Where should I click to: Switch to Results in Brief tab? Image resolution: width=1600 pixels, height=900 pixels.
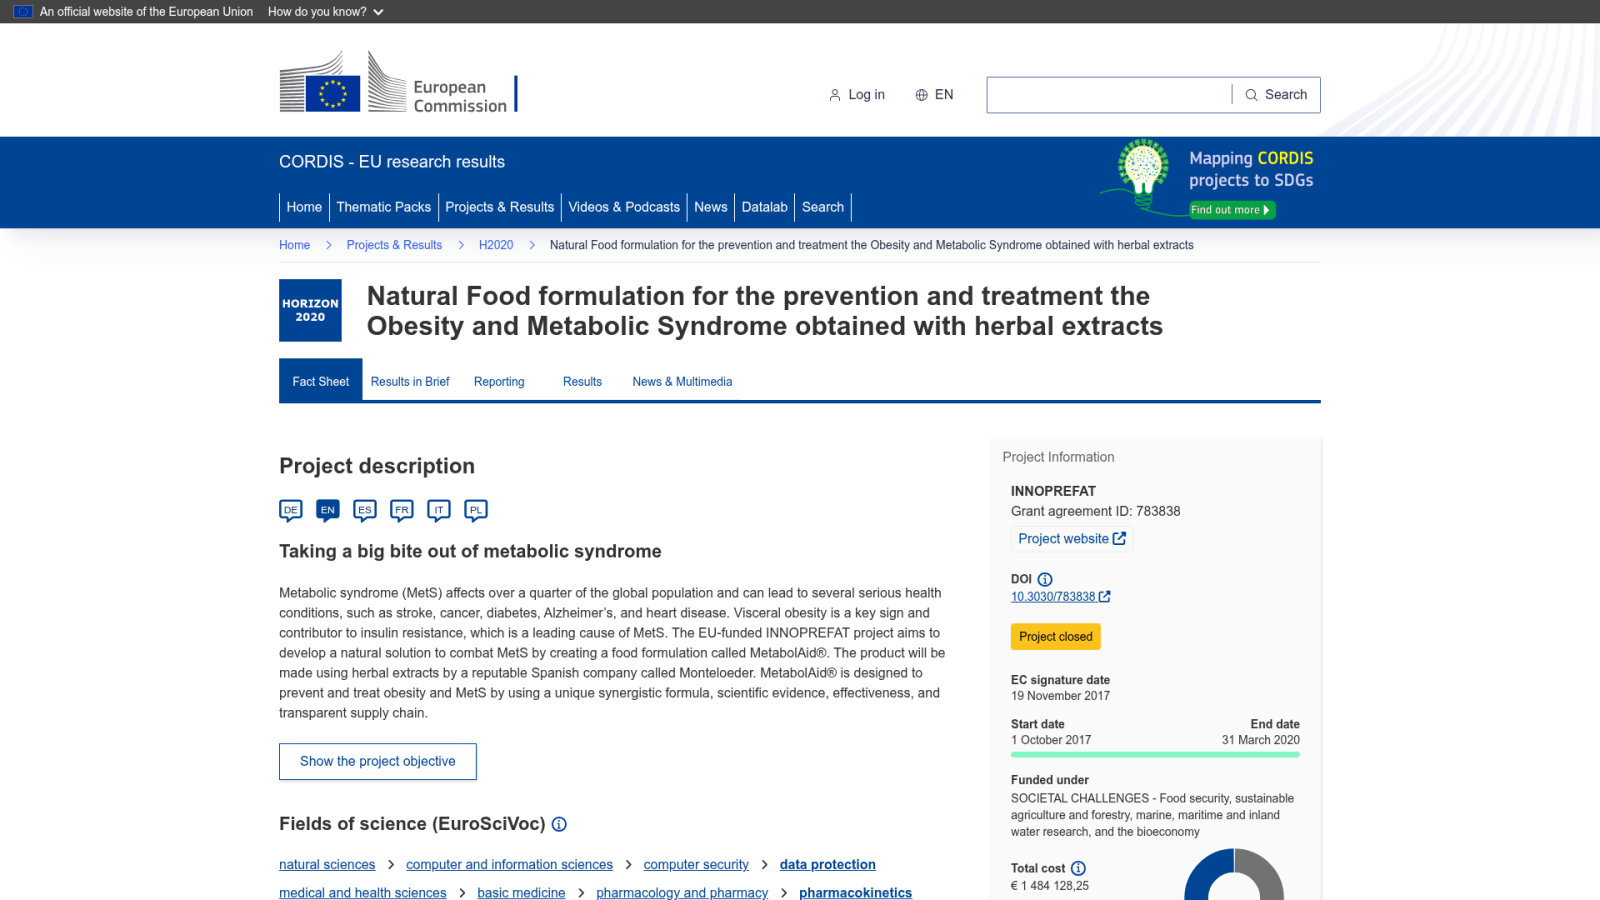click(410, 381)
